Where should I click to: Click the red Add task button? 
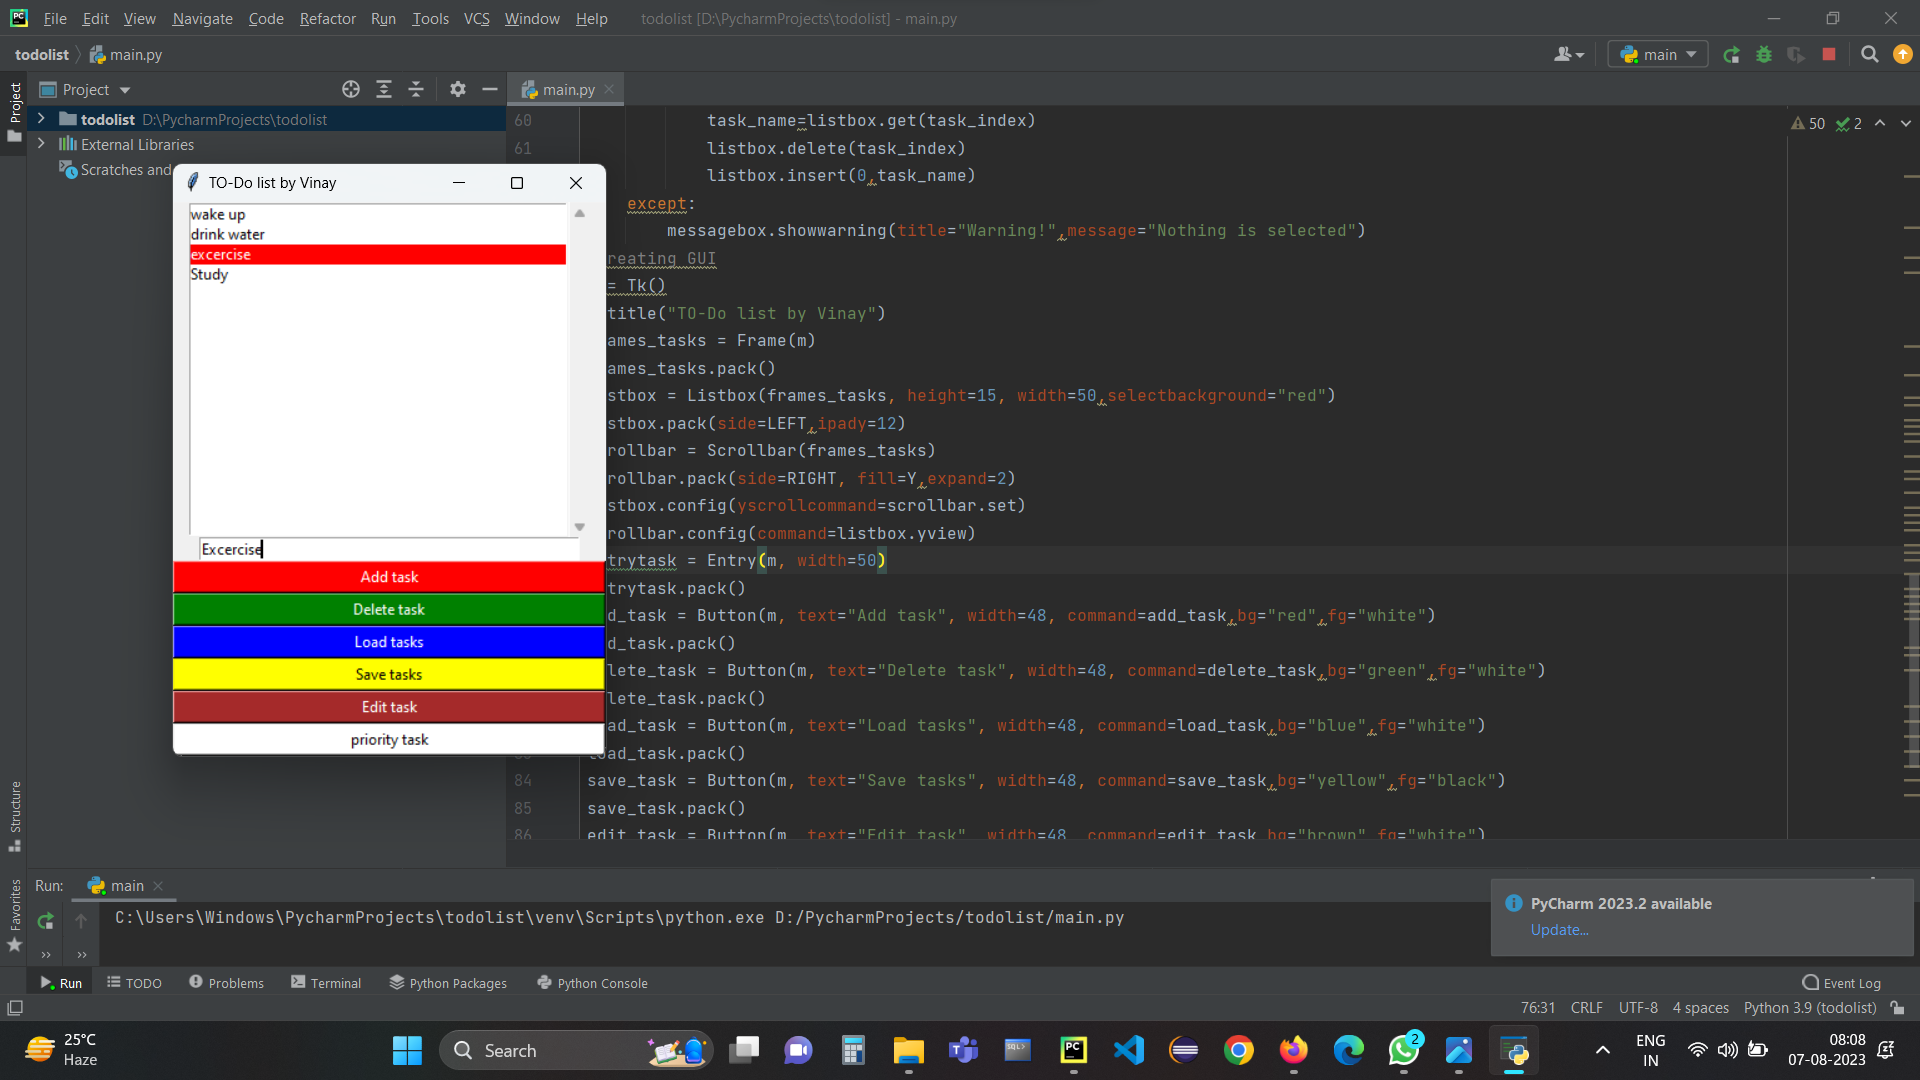(x=388, y=577)
